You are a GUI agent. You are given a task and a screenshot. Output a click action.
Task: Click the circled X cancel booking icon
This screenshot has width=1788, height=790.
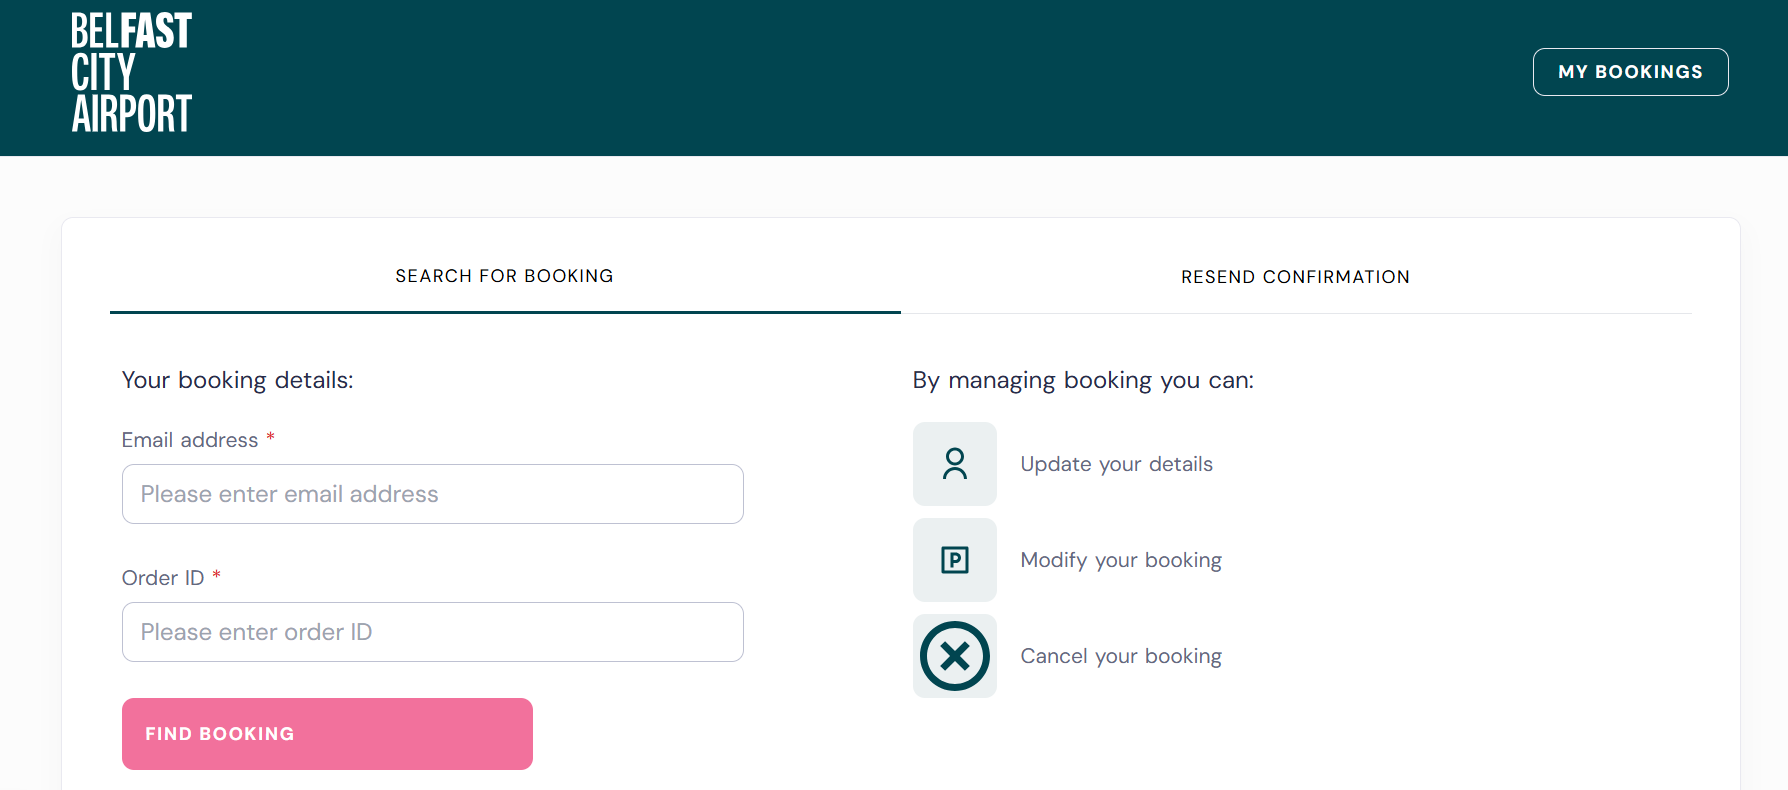pyautogui.click(x=955, y=656)
